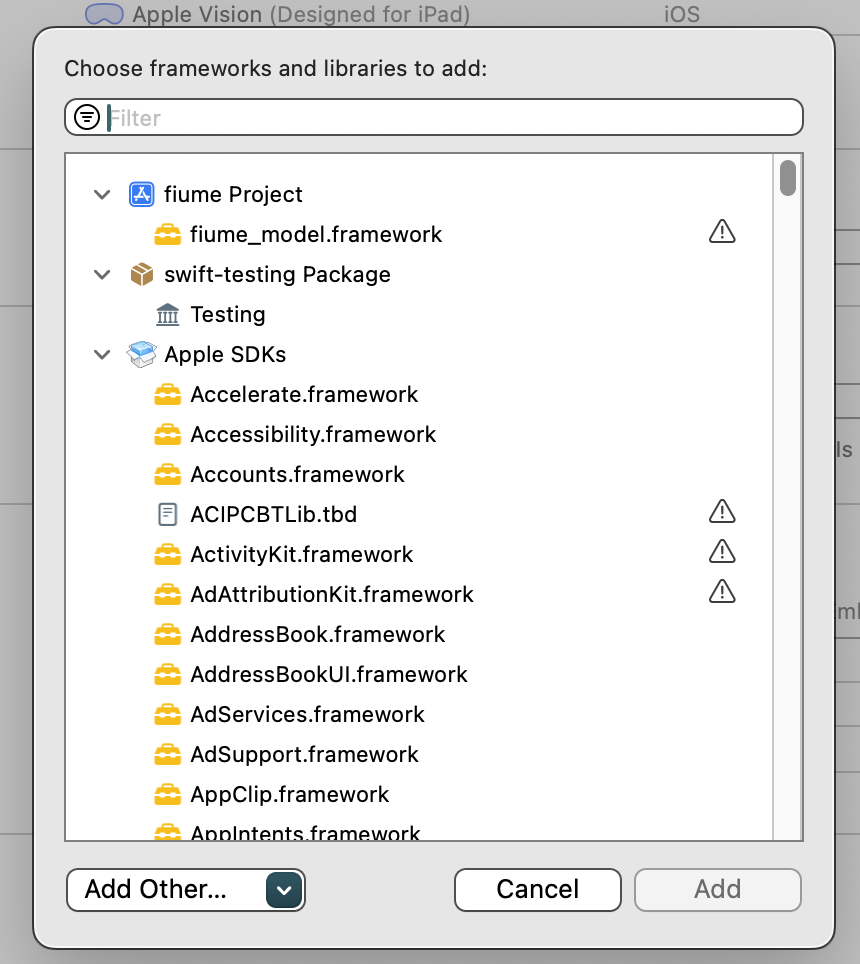Collapse the swift-testing Package group
The width and height of the screenshot is (860, 964).
coord(102,275)
